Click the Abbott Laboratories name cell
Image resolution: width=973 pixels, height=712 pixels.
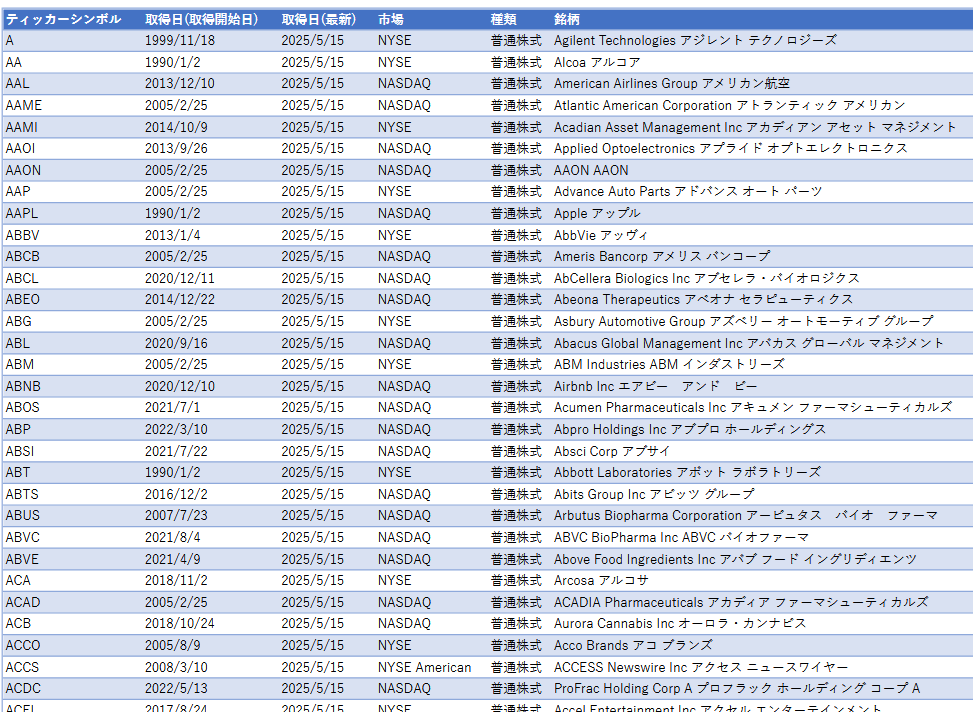tap(687, 472)
